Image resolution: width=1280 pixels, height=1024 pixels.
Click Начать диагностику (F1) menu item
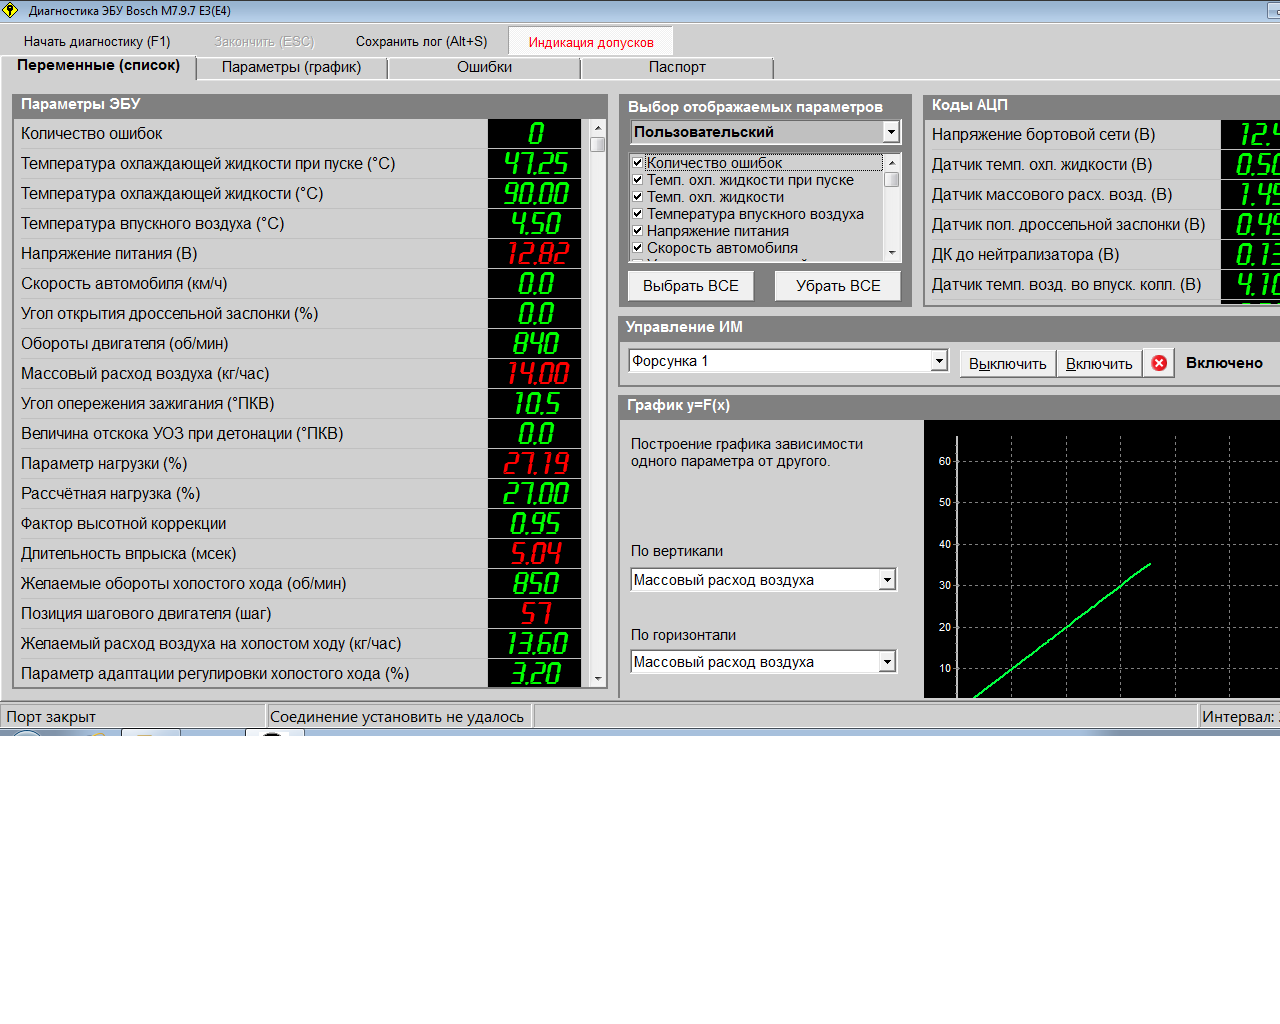(97, 42)
